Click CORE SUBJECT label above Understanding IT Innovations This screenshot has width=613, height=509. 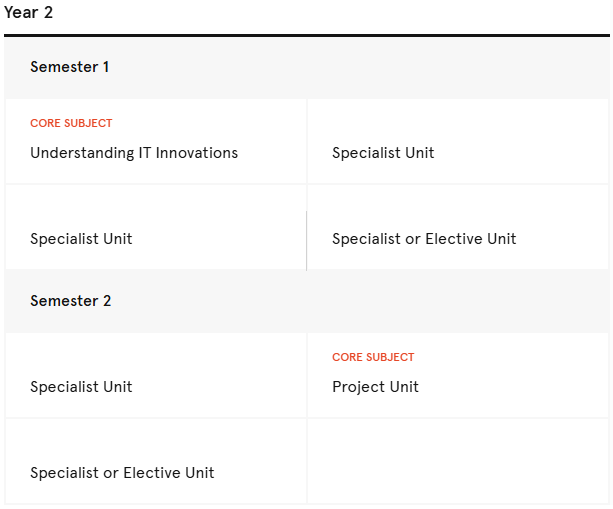[x=71, y=123]
